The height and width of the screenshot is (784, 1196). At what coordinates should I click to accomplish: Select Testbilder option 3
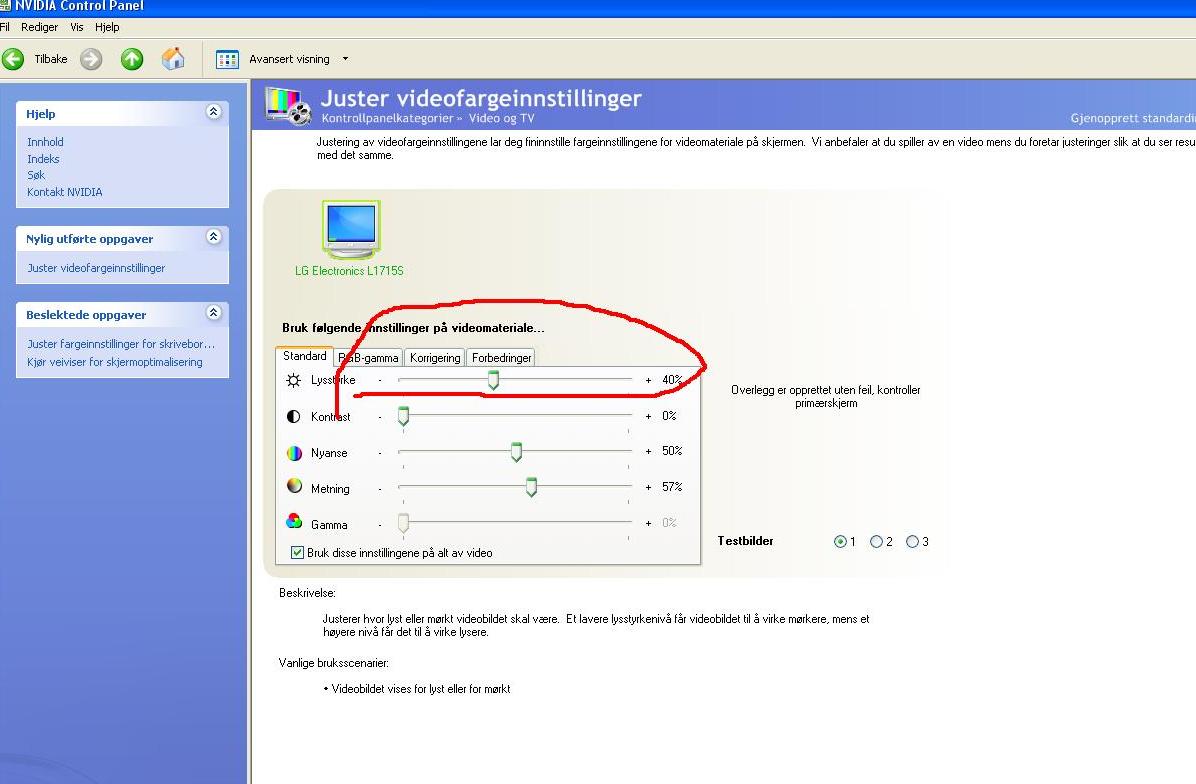912,541
